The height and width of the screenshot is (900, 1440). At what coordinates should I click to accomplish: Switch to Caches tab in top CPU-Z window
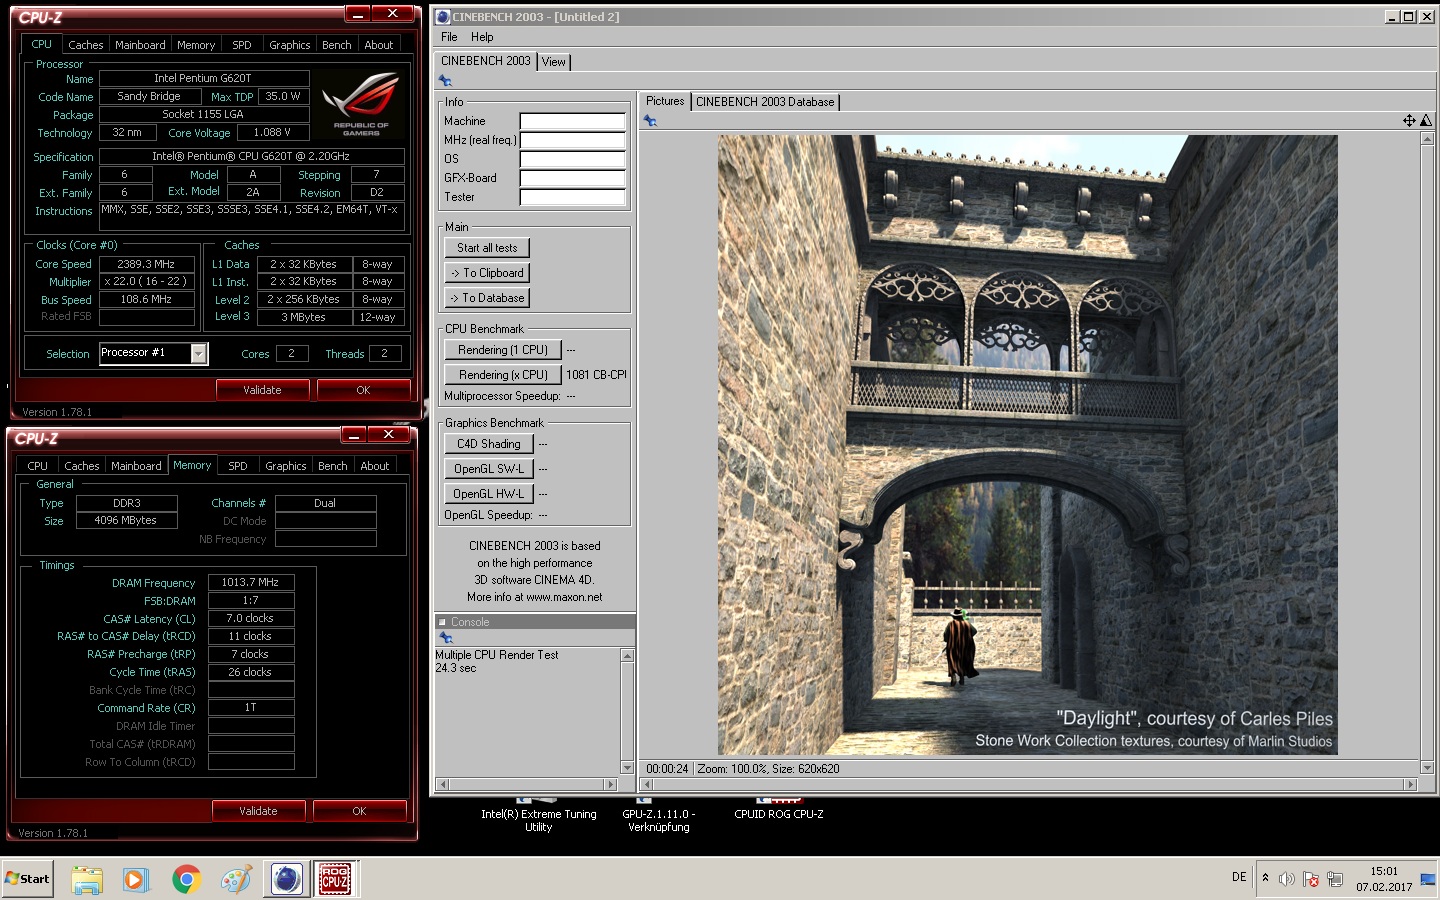86,45
